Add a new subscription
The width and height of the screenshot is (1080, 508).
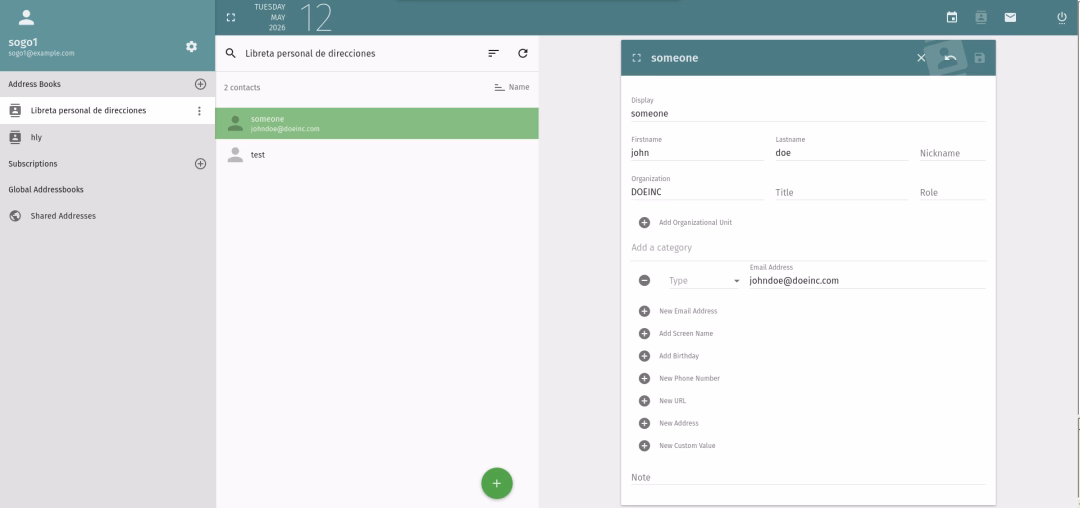point(200,164)
